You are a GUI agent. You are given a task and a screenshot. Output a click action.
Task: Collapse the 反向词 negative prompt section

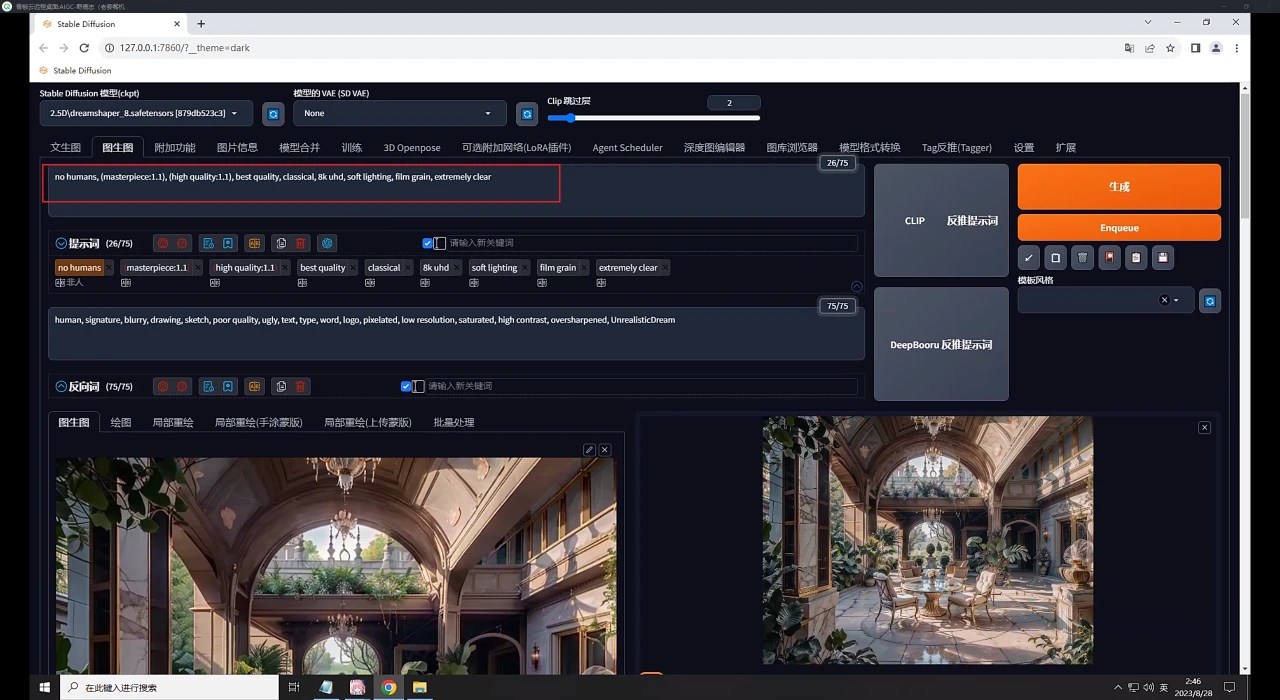pos(61,386)
